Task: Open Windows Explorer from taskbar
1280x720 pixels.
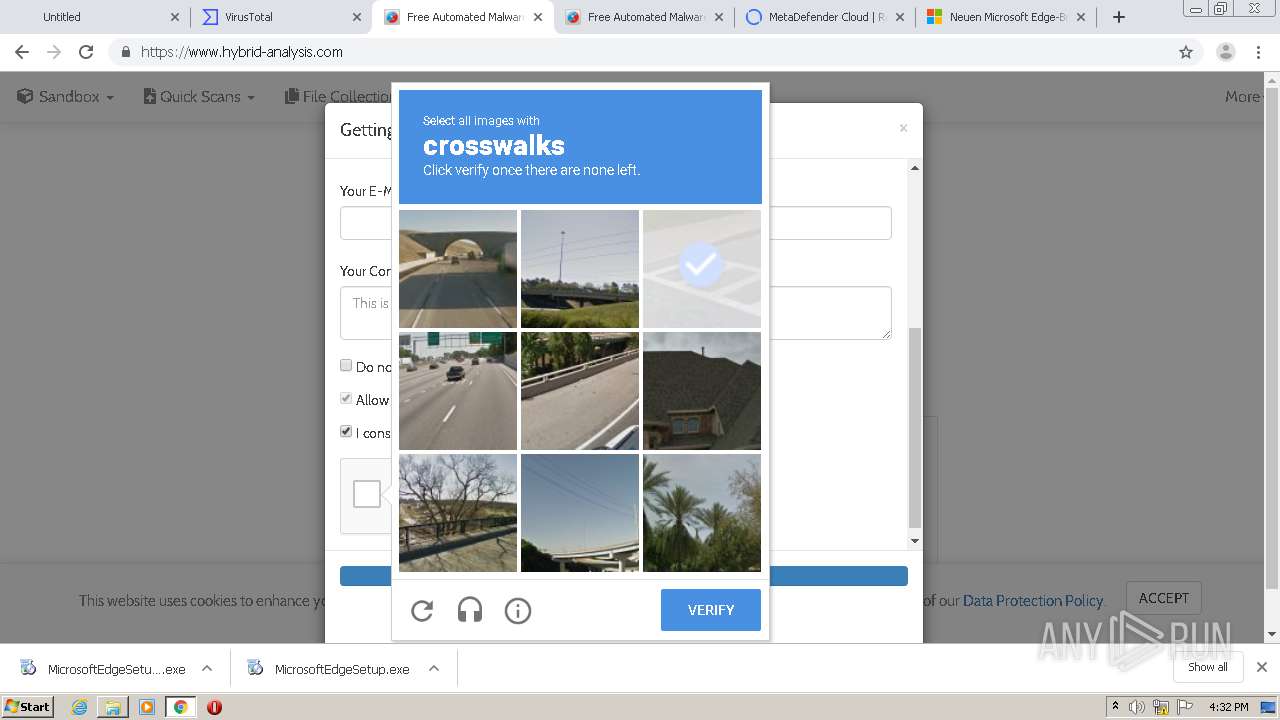Action: click(x=113, y=707)
